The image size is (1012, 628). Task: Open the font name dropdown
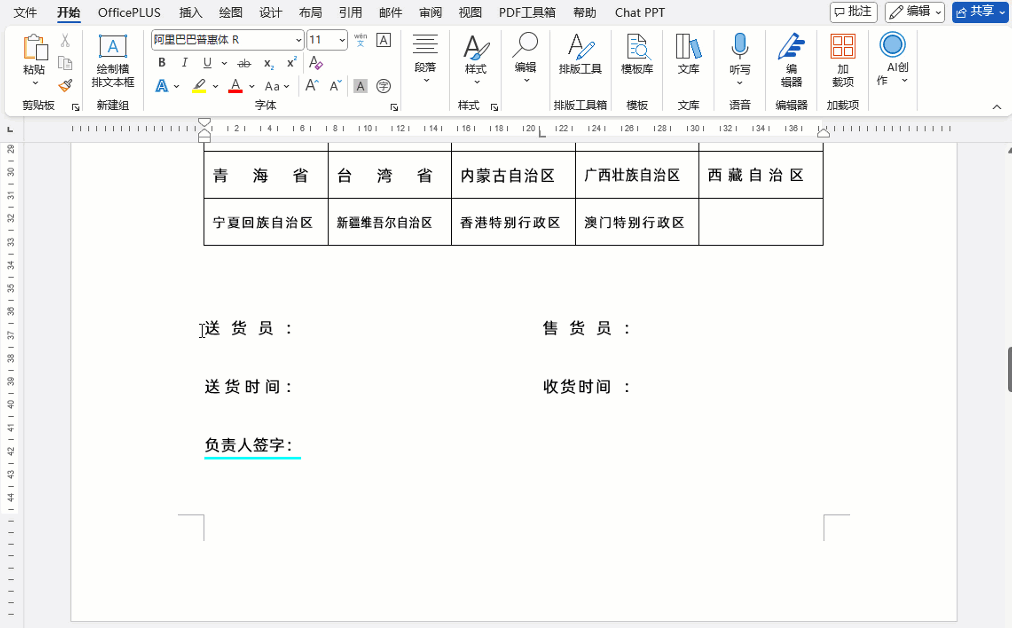[298, 40]
